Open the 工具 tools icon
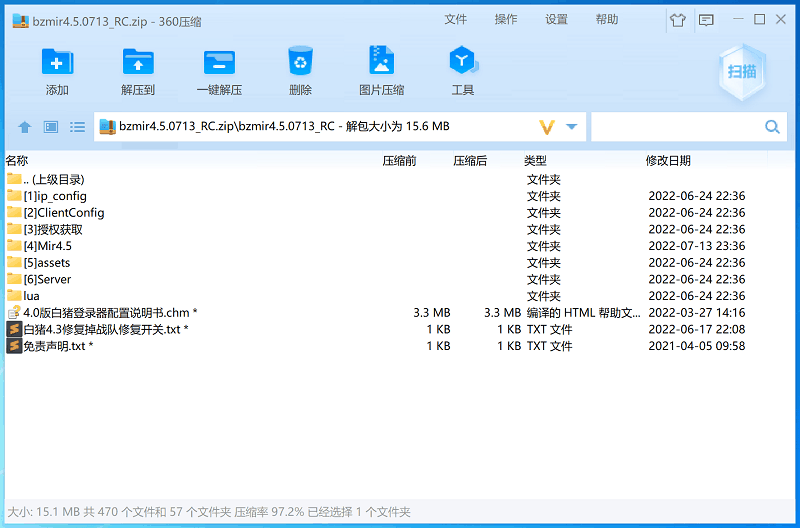 (463, 61)
